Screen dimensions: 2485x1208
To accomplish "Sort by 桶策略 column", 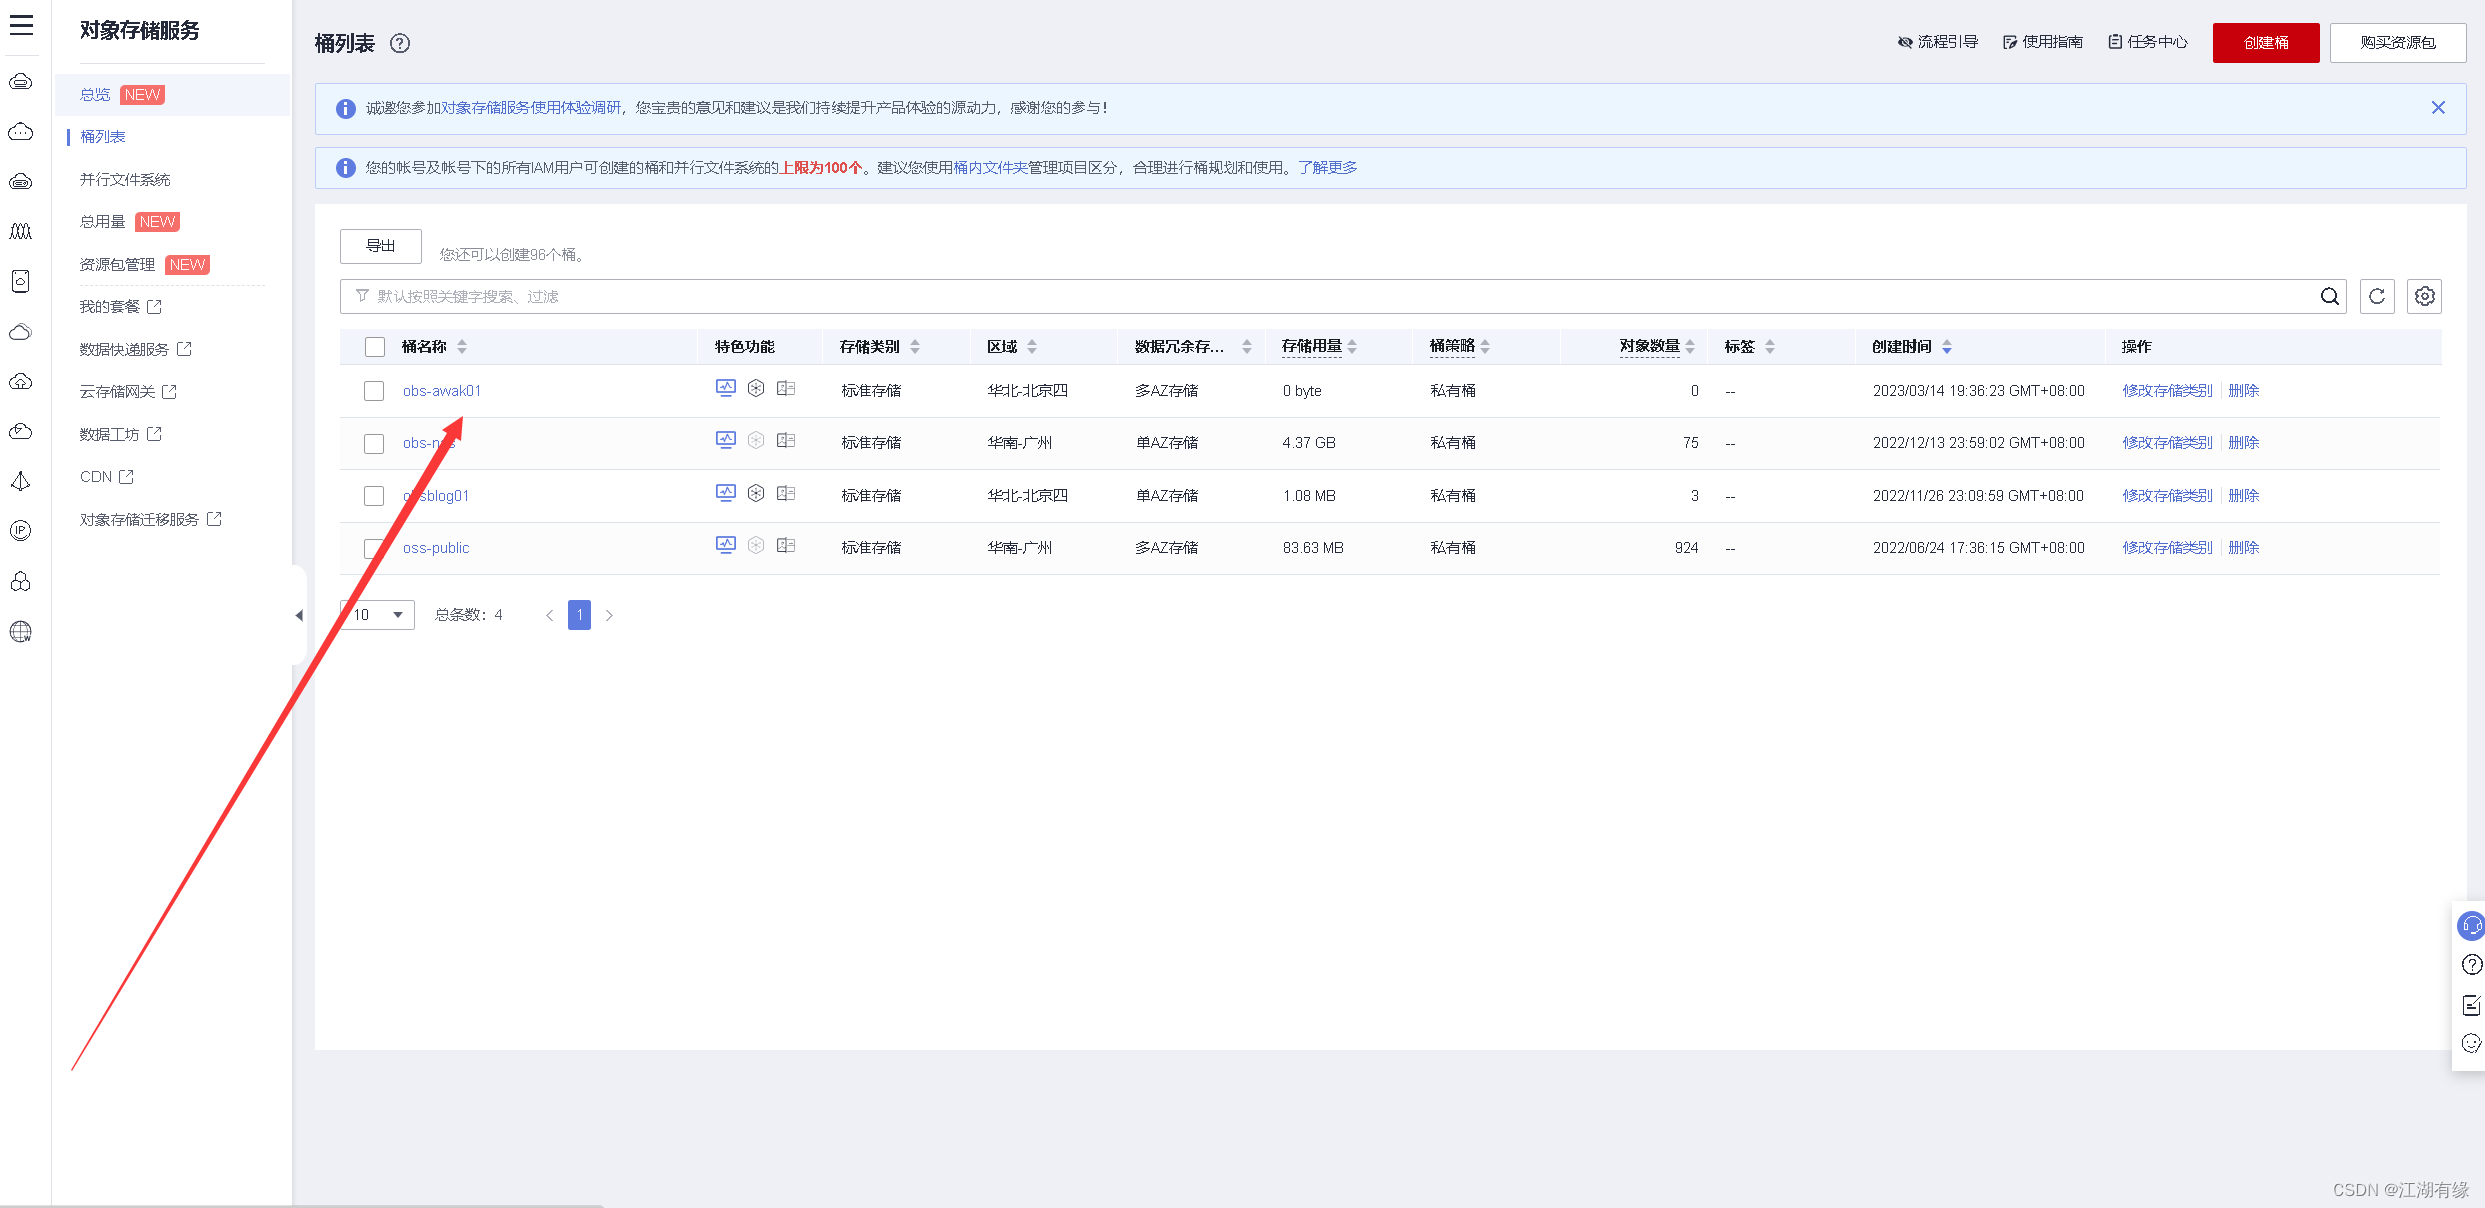I will 1485,347.
